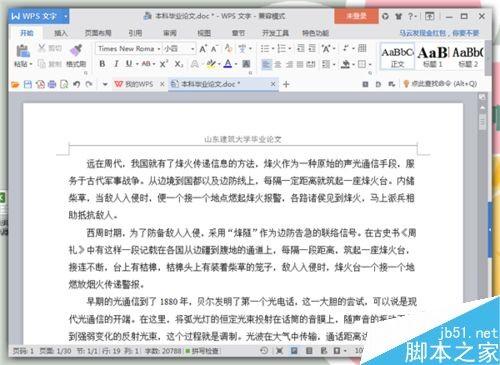Open the font size 小四 dropdown
This screenshot has height=365, width=500.
193,49
